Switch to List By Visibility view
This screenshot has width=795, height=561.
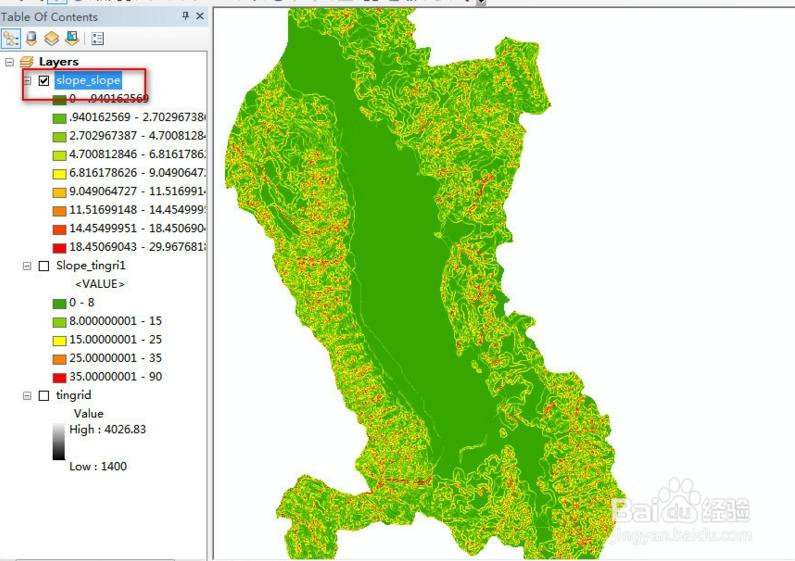tap(52, 39)
